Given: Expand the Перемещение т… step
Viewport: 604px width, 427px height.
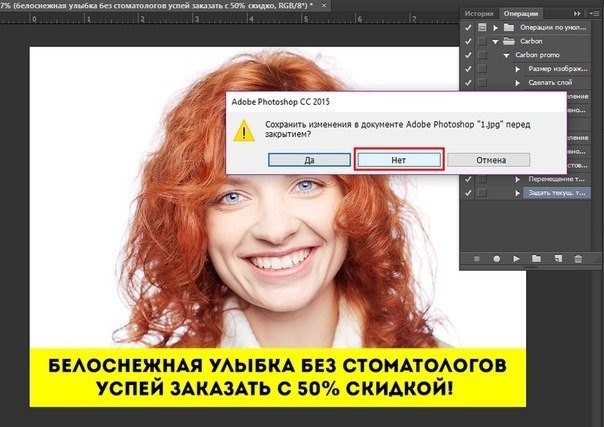Looking at the screenshot, I should [517, 179].
